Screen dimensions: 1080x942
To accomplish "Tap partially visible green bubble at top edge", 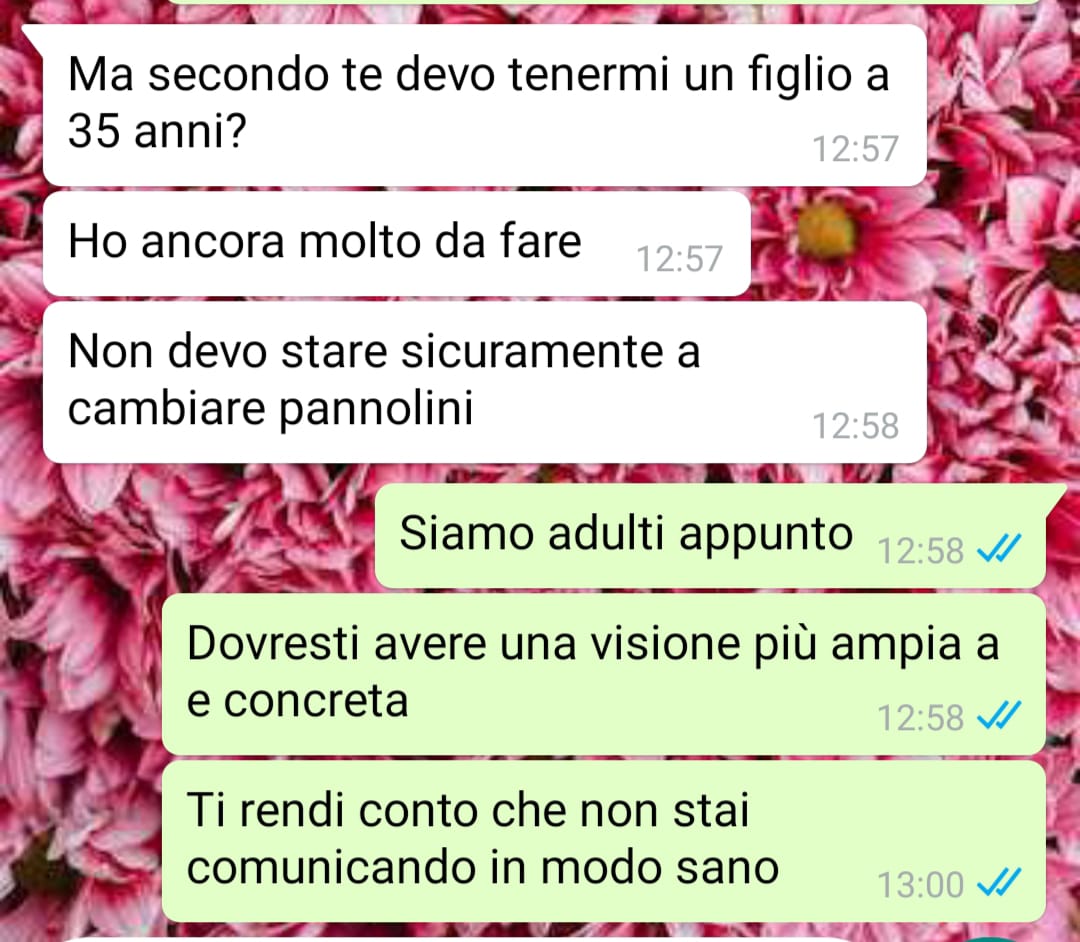I will click(604, 2).
